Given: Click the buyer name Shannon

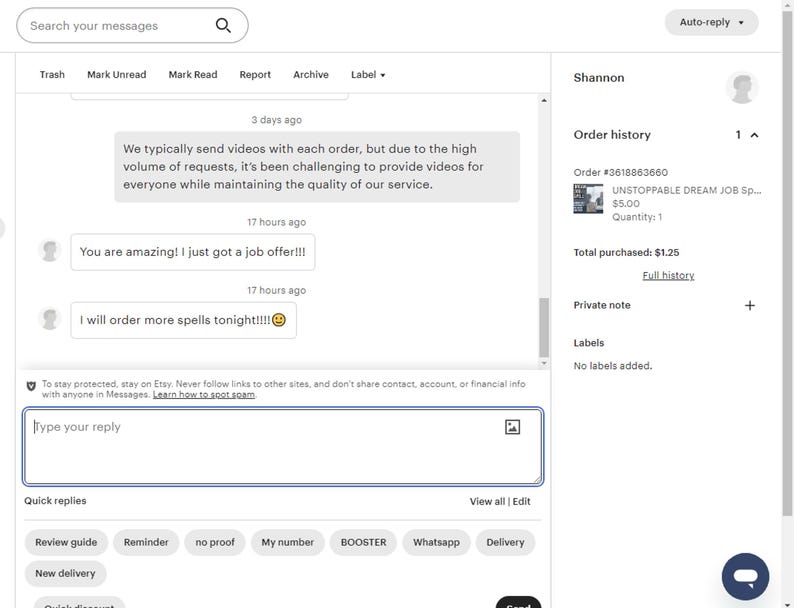Looking at the screenshot, I should 599,77.
